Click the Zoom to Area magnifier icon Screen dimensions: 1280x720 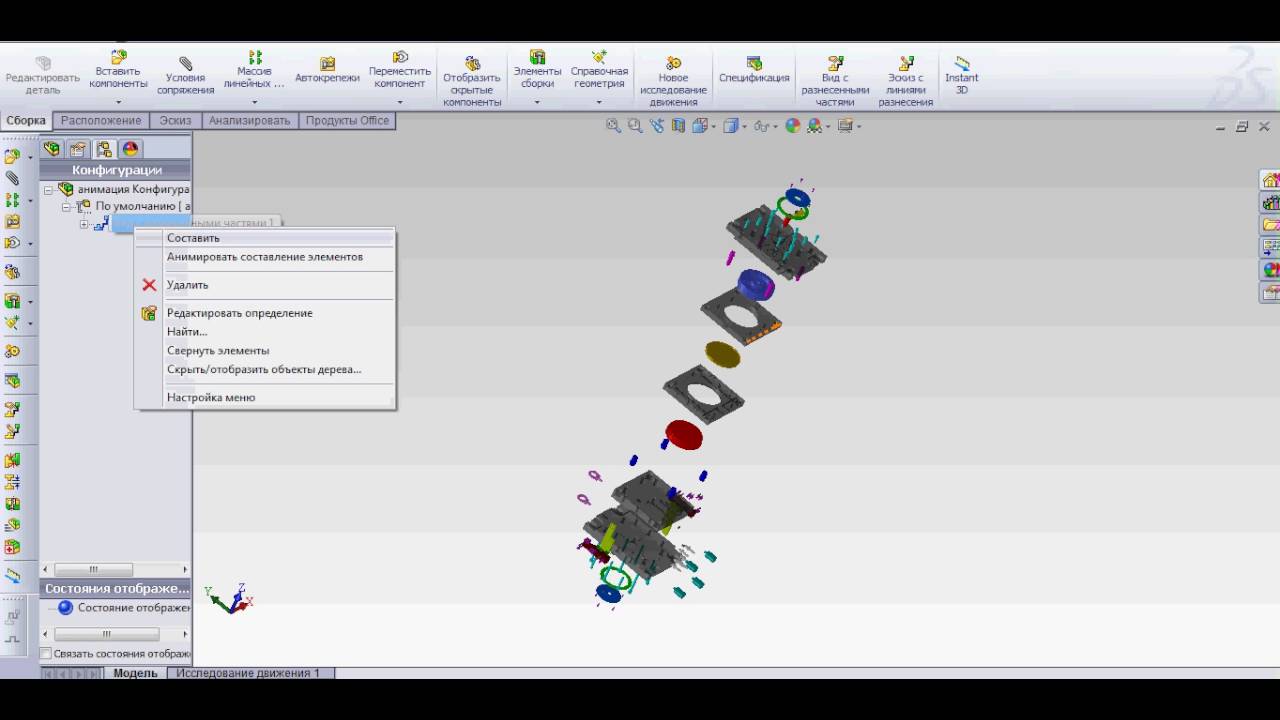[635, 126]
